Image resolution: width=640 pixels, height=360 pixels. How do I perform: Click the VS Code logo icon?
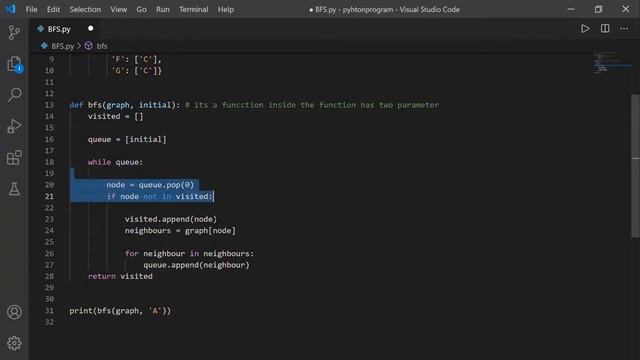coord(11,9)
